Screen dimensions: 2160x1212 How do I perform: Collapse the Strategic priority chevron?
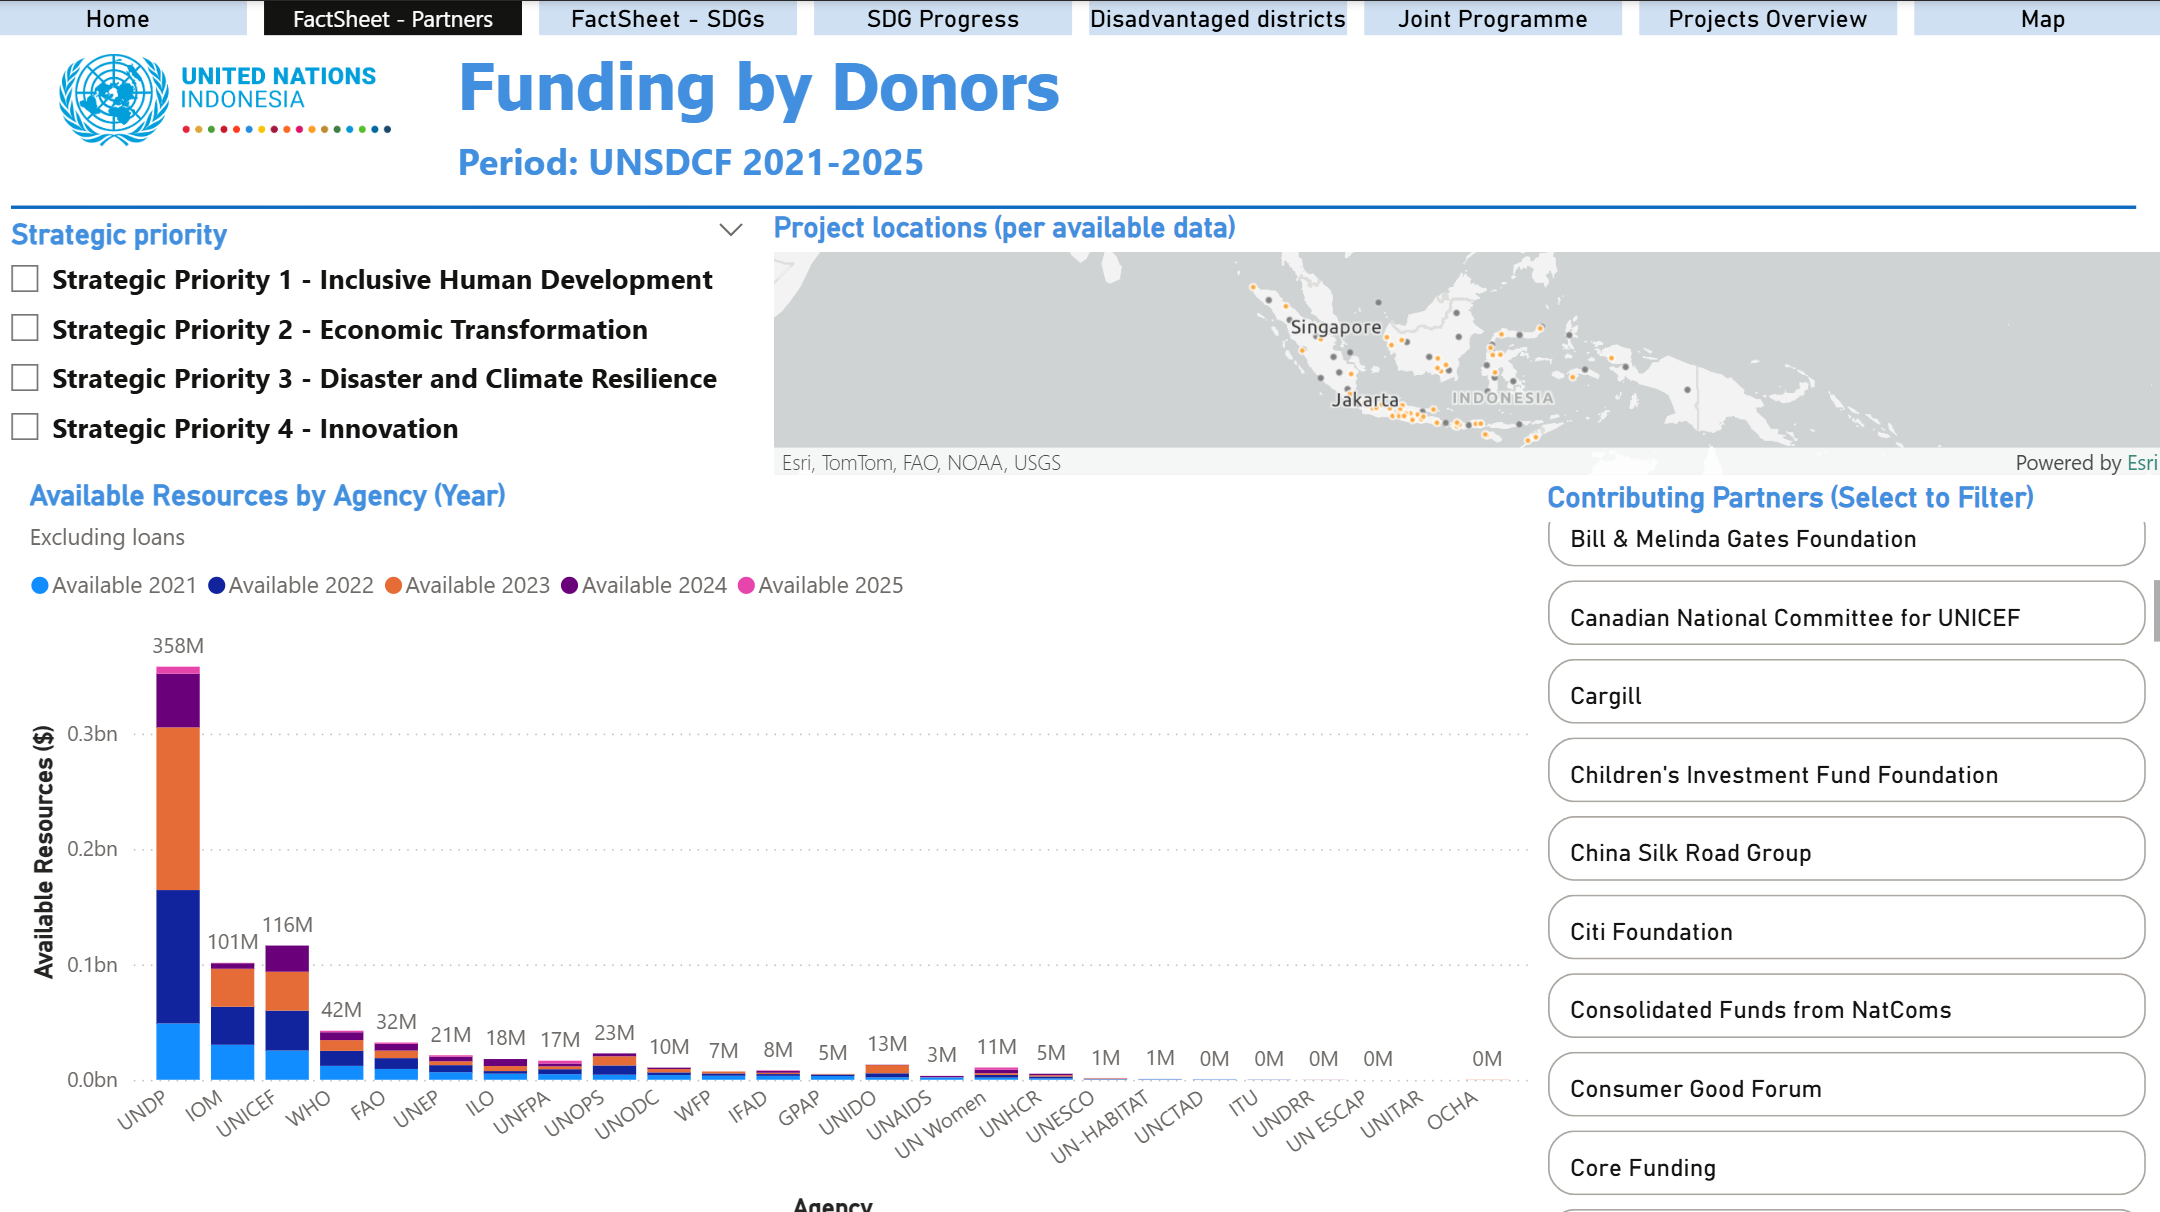(731, 230)
